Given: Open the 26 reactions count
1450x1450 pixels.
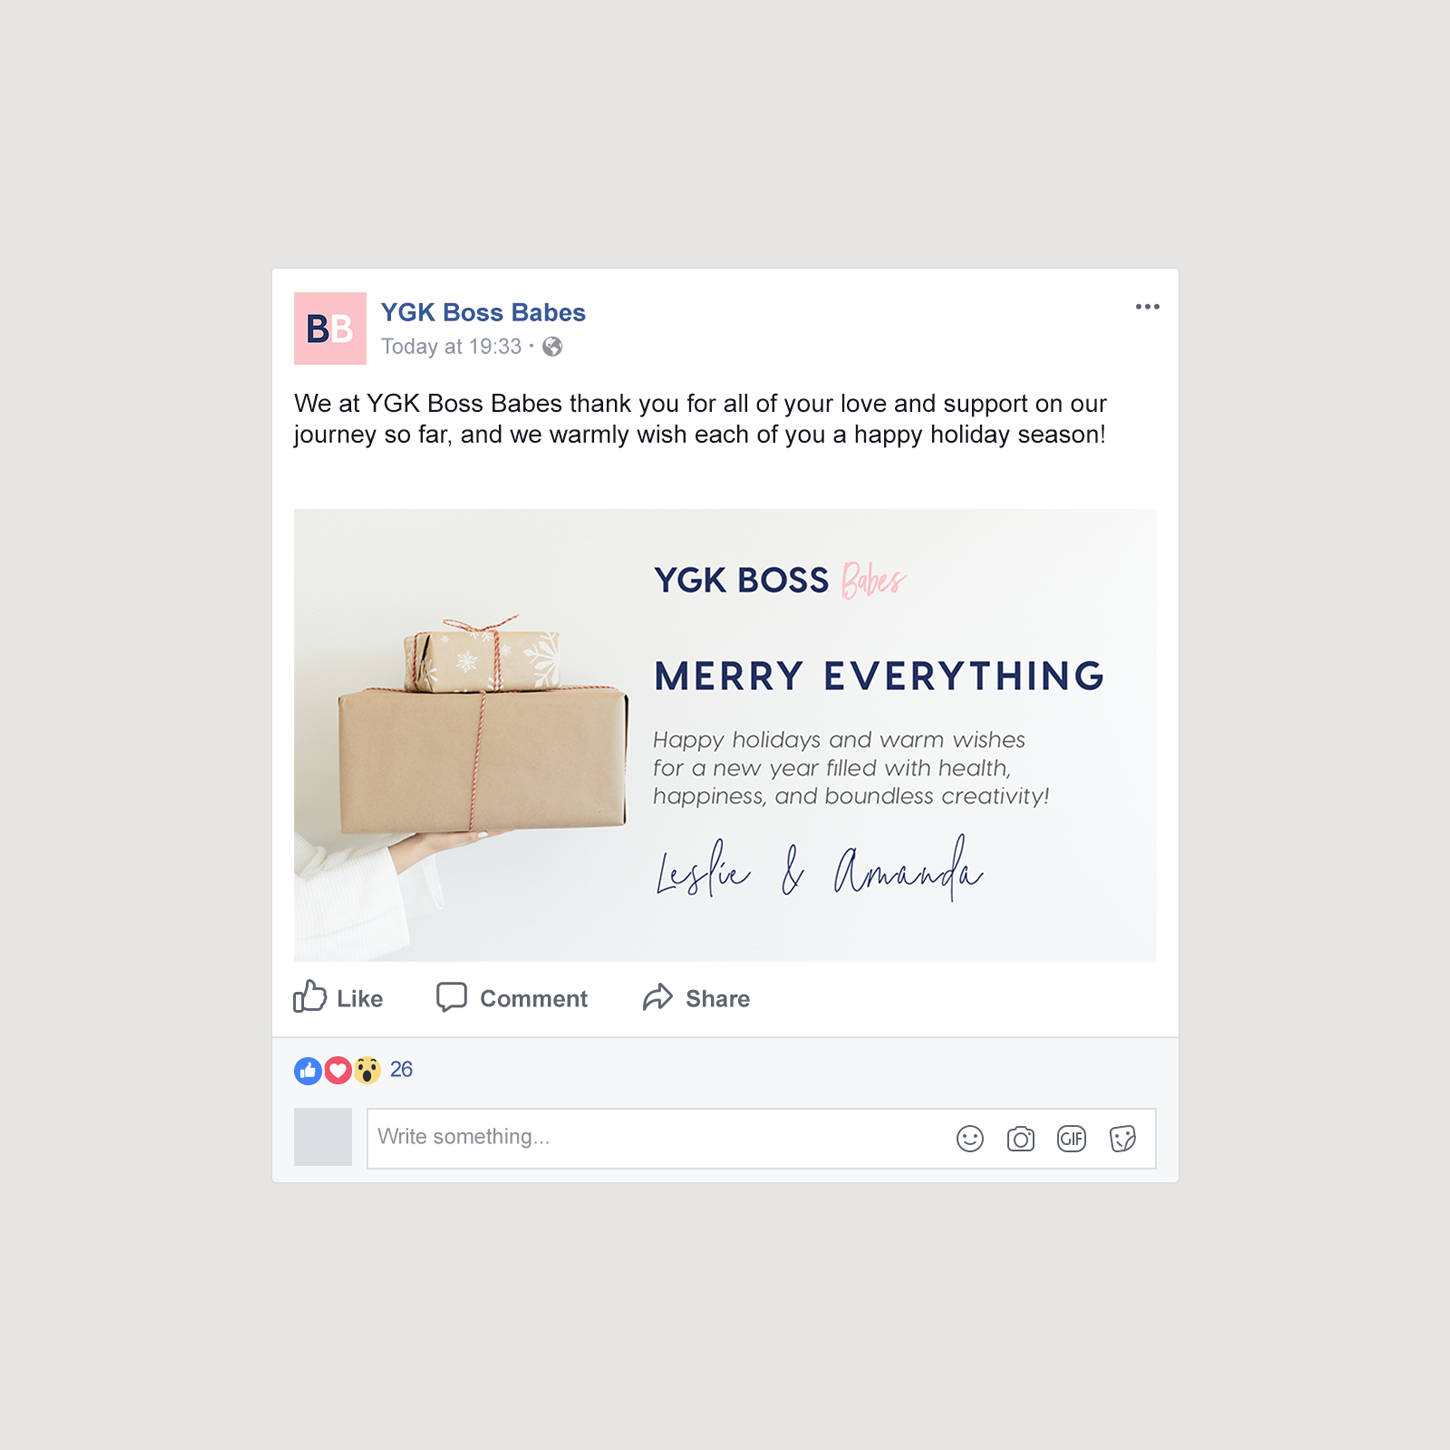Looking at the screenshot, I should pyautogui.click(x=401, y=1070).
